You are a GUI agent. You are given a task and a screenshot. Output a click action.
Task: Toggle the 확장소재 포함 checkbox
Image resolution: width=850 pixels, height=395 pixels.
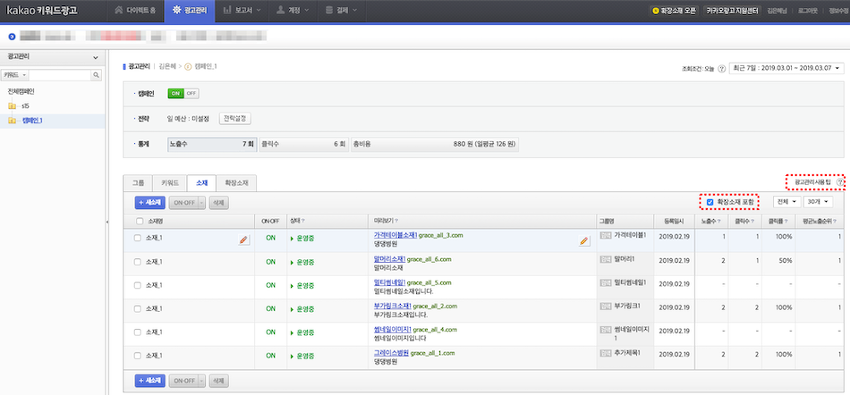pyautogui.click(x=710, y=202)
